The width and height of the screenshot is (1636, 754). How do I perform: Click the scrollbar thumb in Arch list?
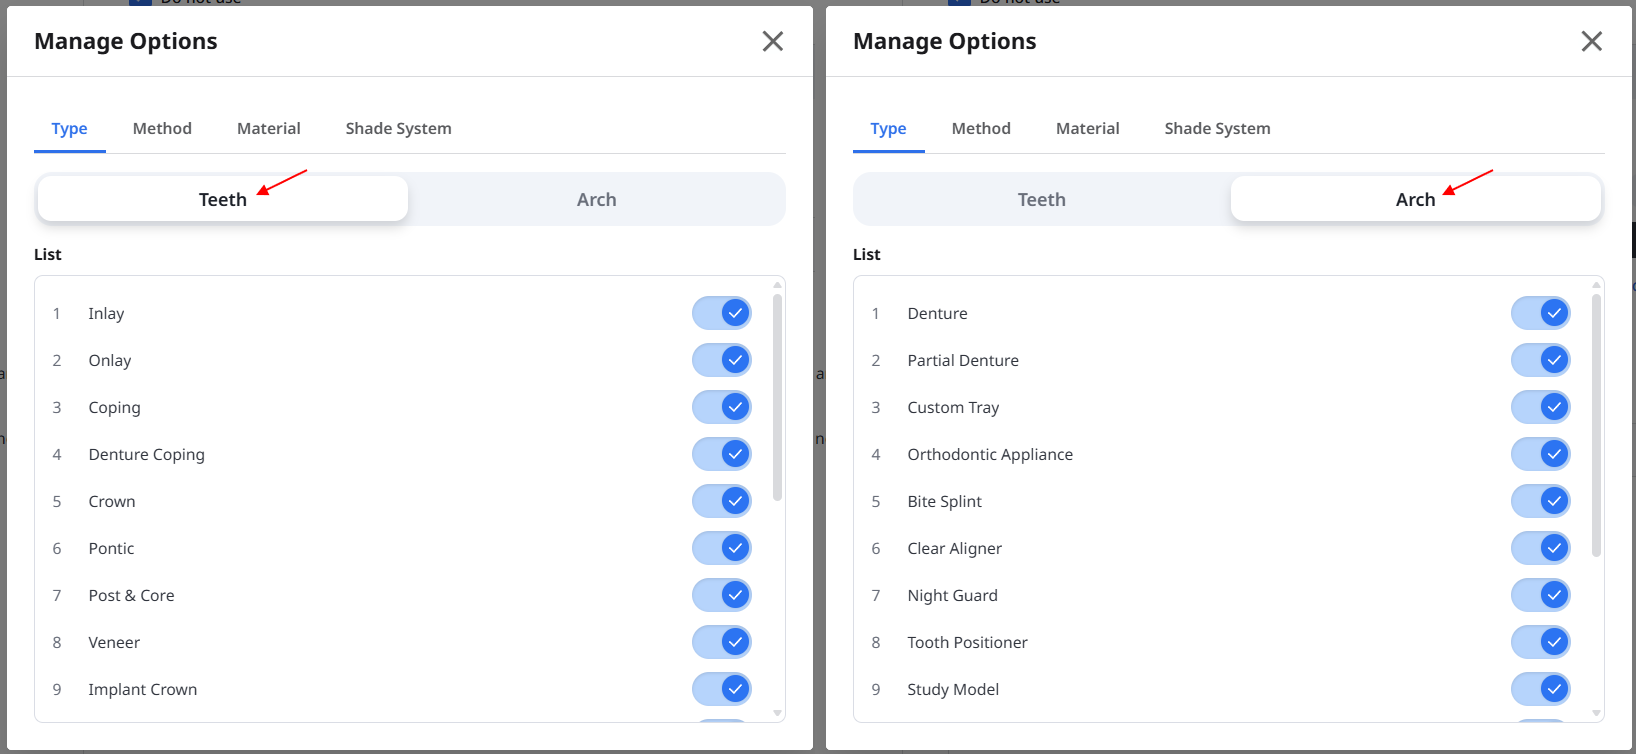point(1596,425)
